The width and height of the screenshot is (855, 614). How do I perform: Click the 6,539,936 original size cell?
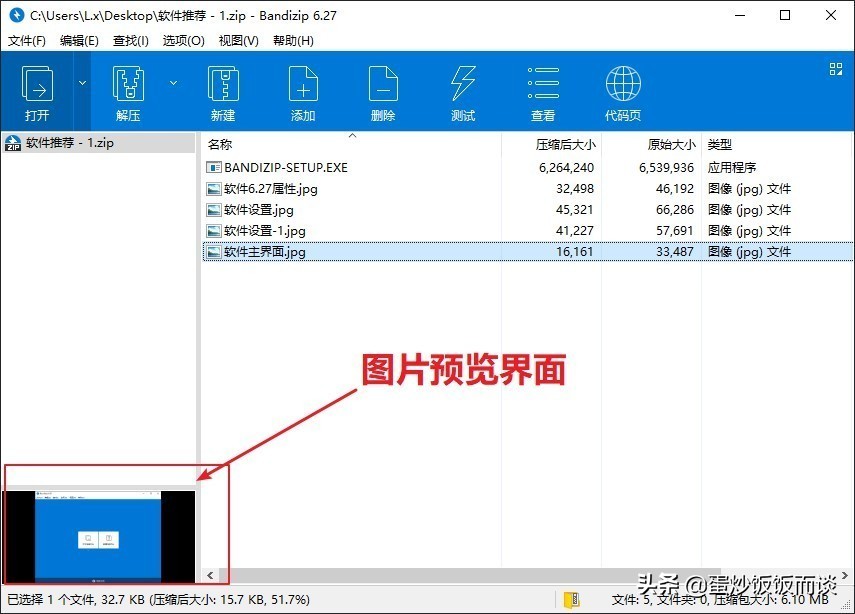tap(666, 168)
